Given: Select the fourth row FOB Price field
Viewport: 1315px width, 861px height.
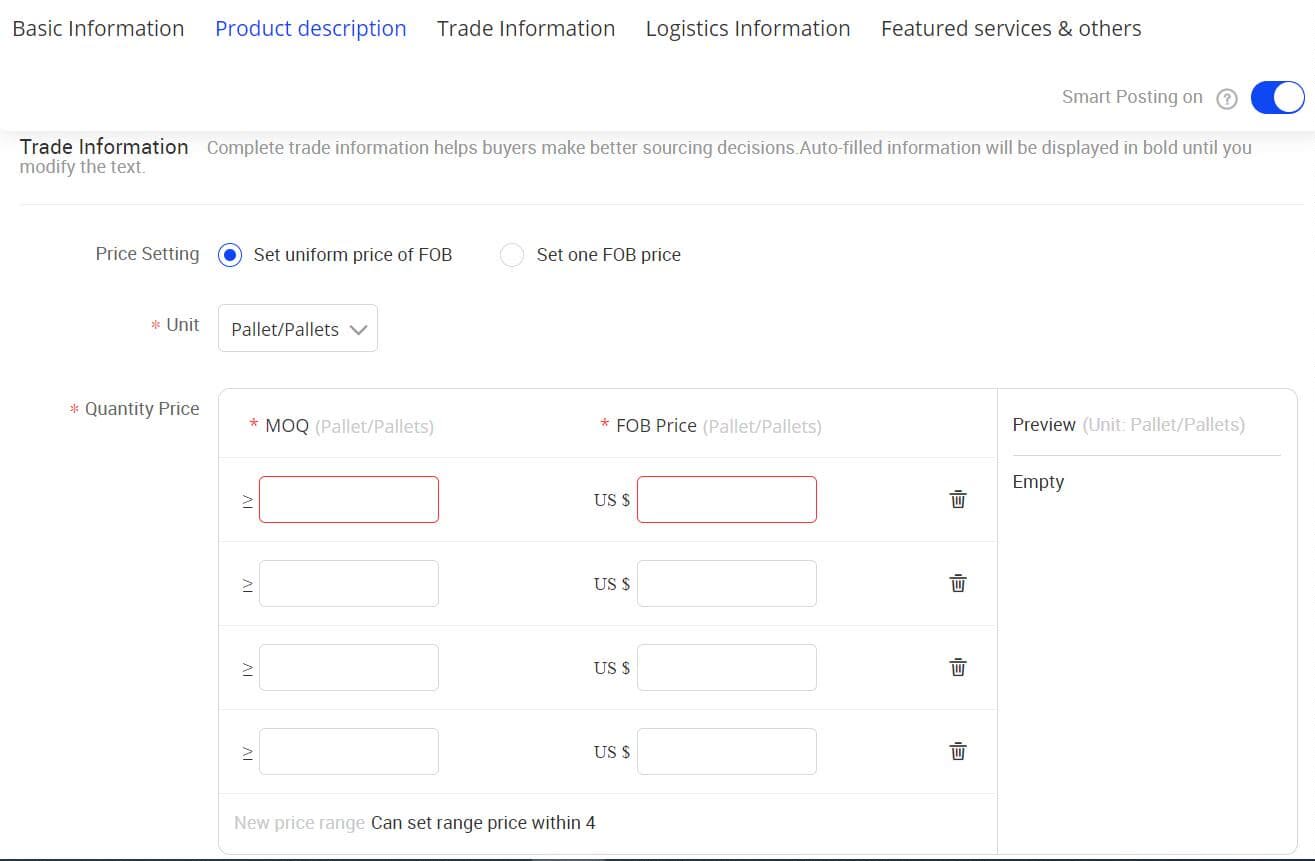Looking at the screenshot, I should point(727,751).
